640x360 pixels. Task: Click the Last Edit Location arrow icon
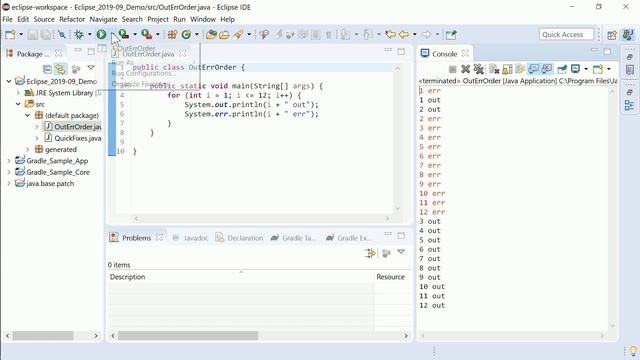391,35
